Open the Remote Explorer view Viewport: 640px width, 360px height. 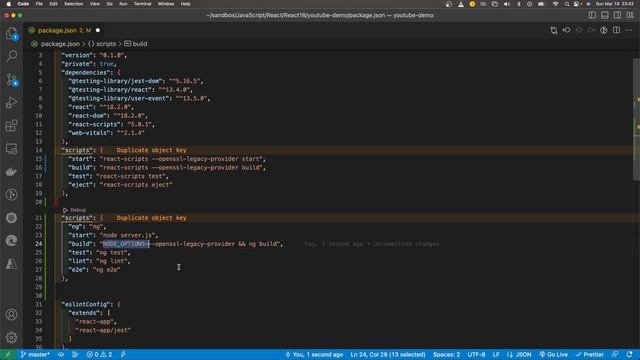click(x=11, y=149)
